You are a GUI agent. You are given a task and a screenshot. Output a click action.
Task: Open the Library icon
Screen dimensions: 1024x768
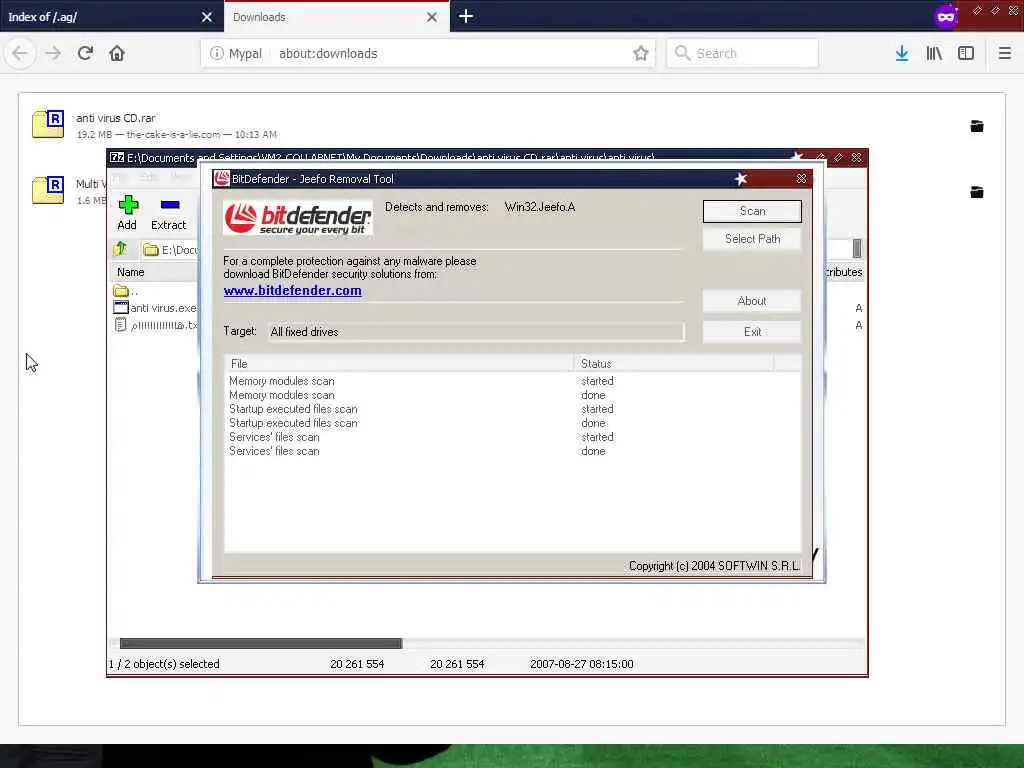934,54
